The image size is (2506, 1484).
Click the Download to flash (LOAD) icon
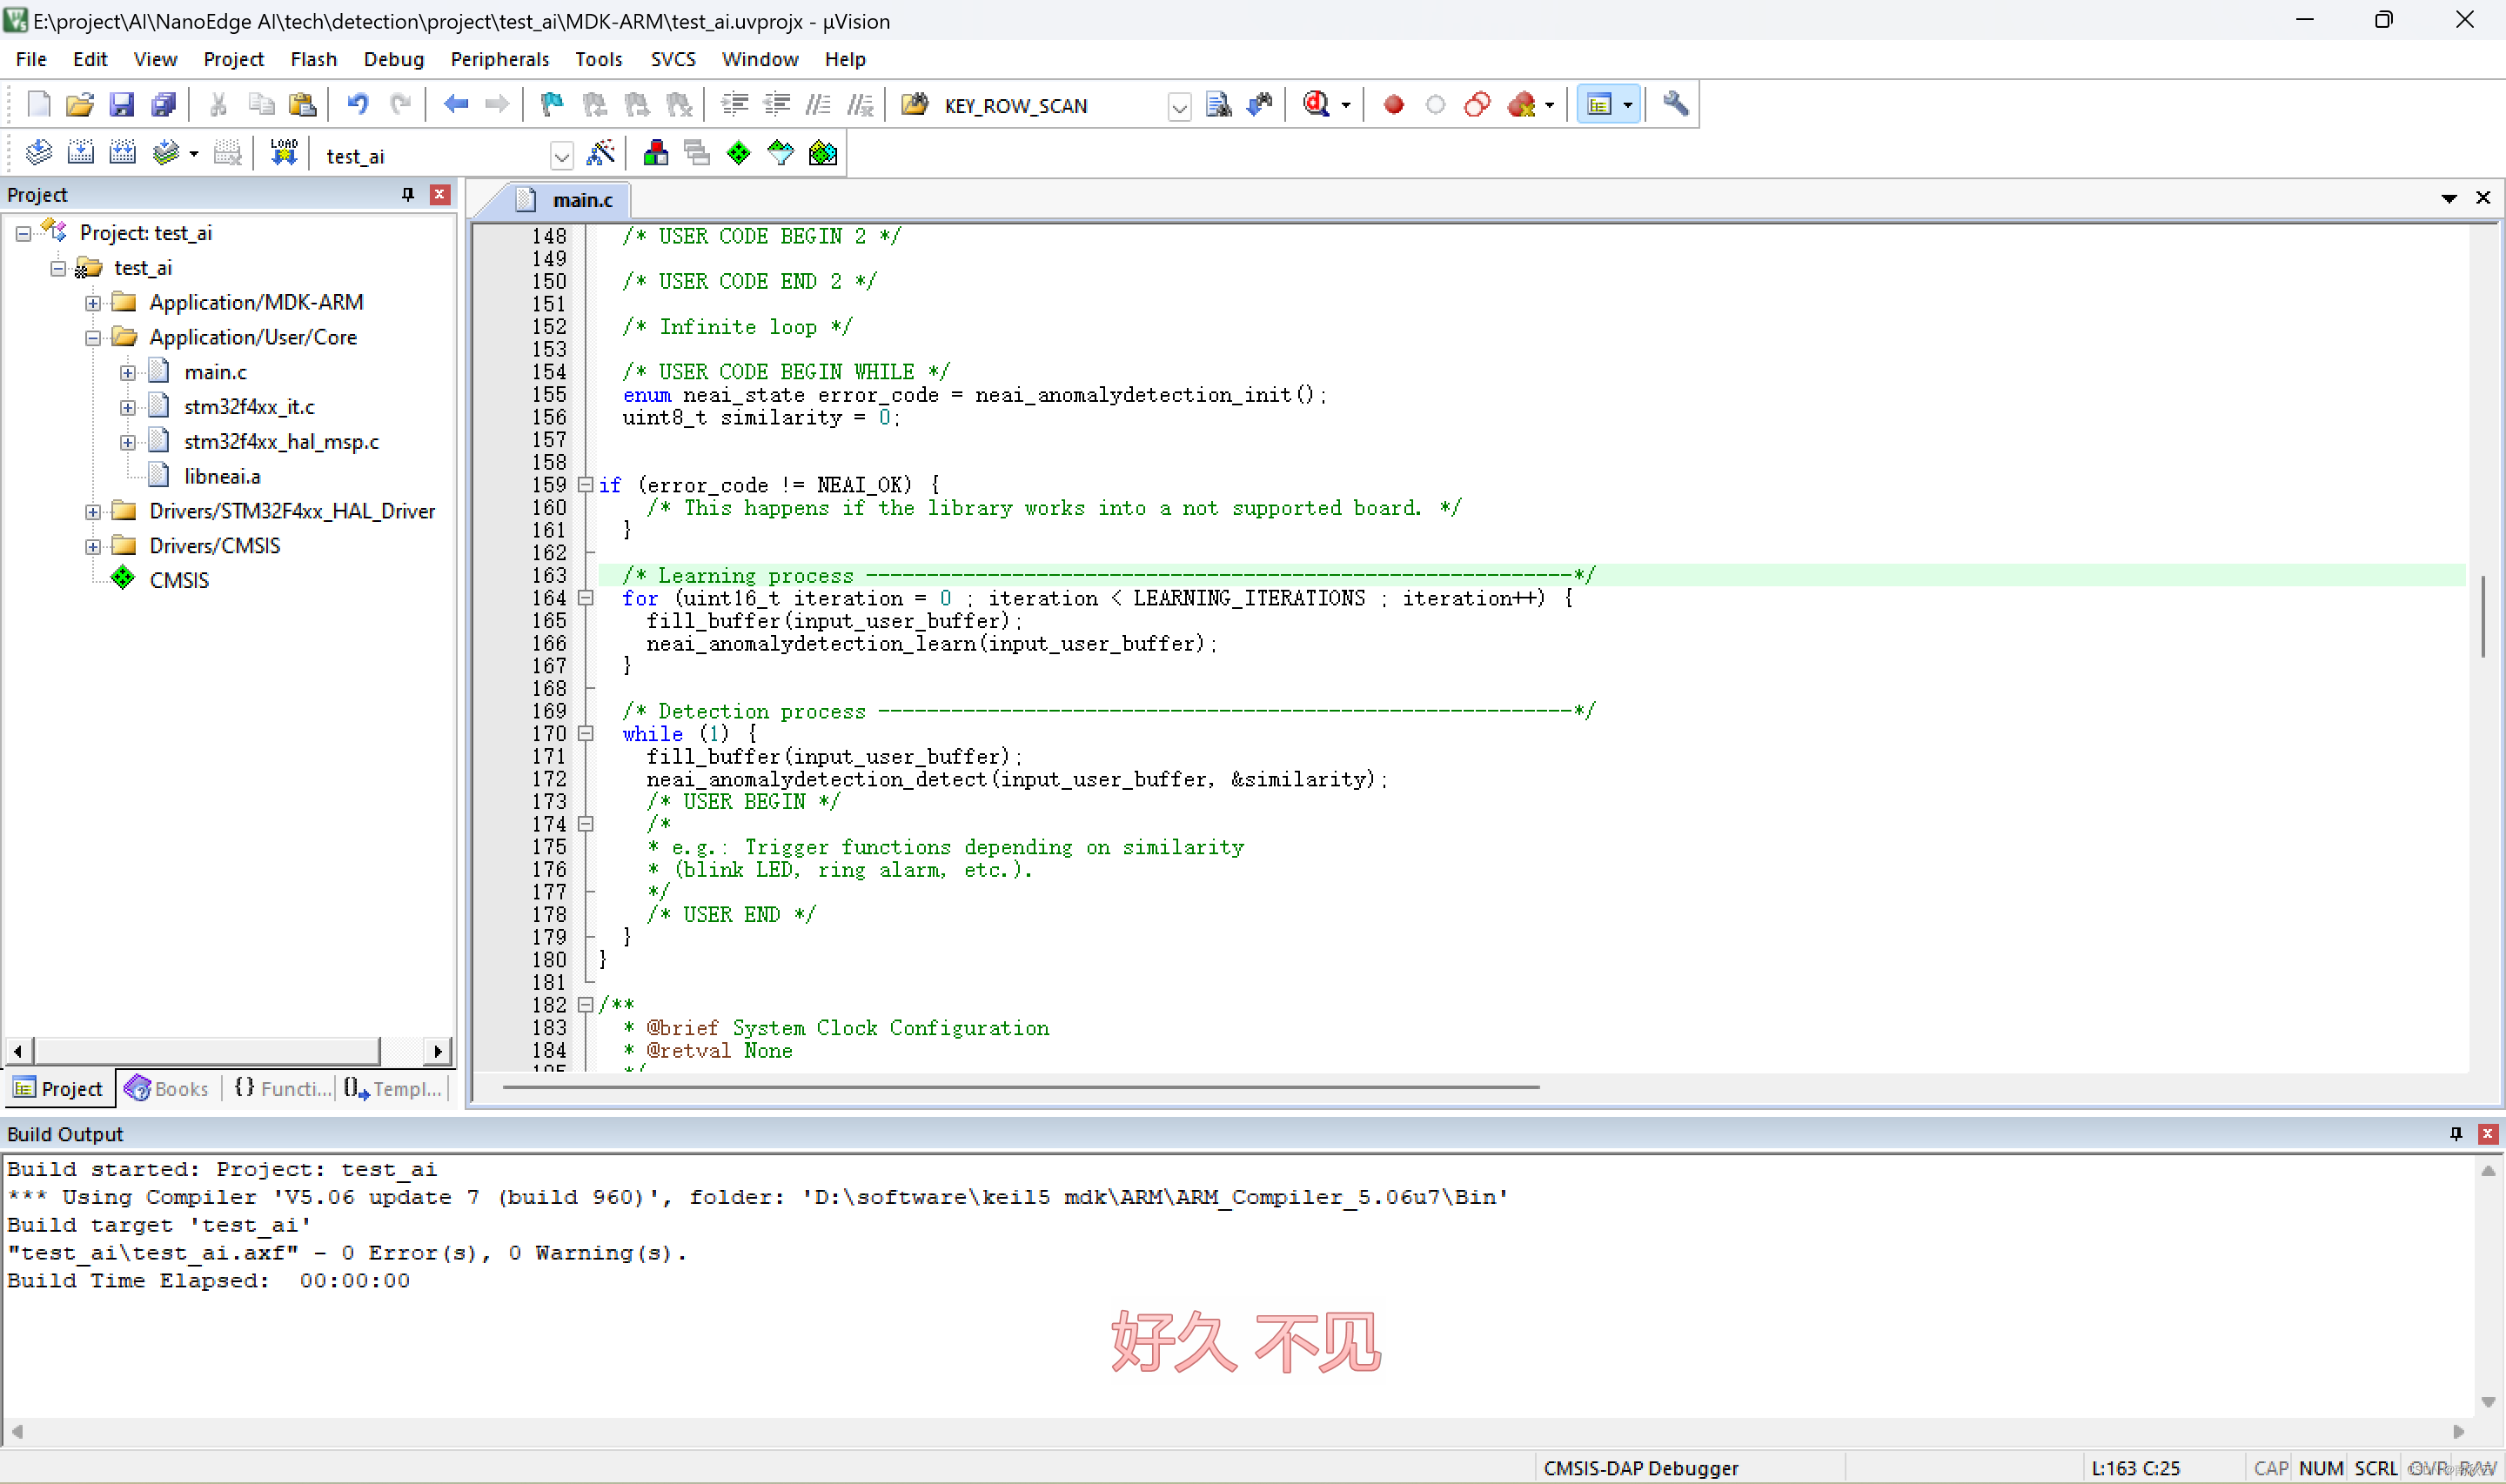284,153
